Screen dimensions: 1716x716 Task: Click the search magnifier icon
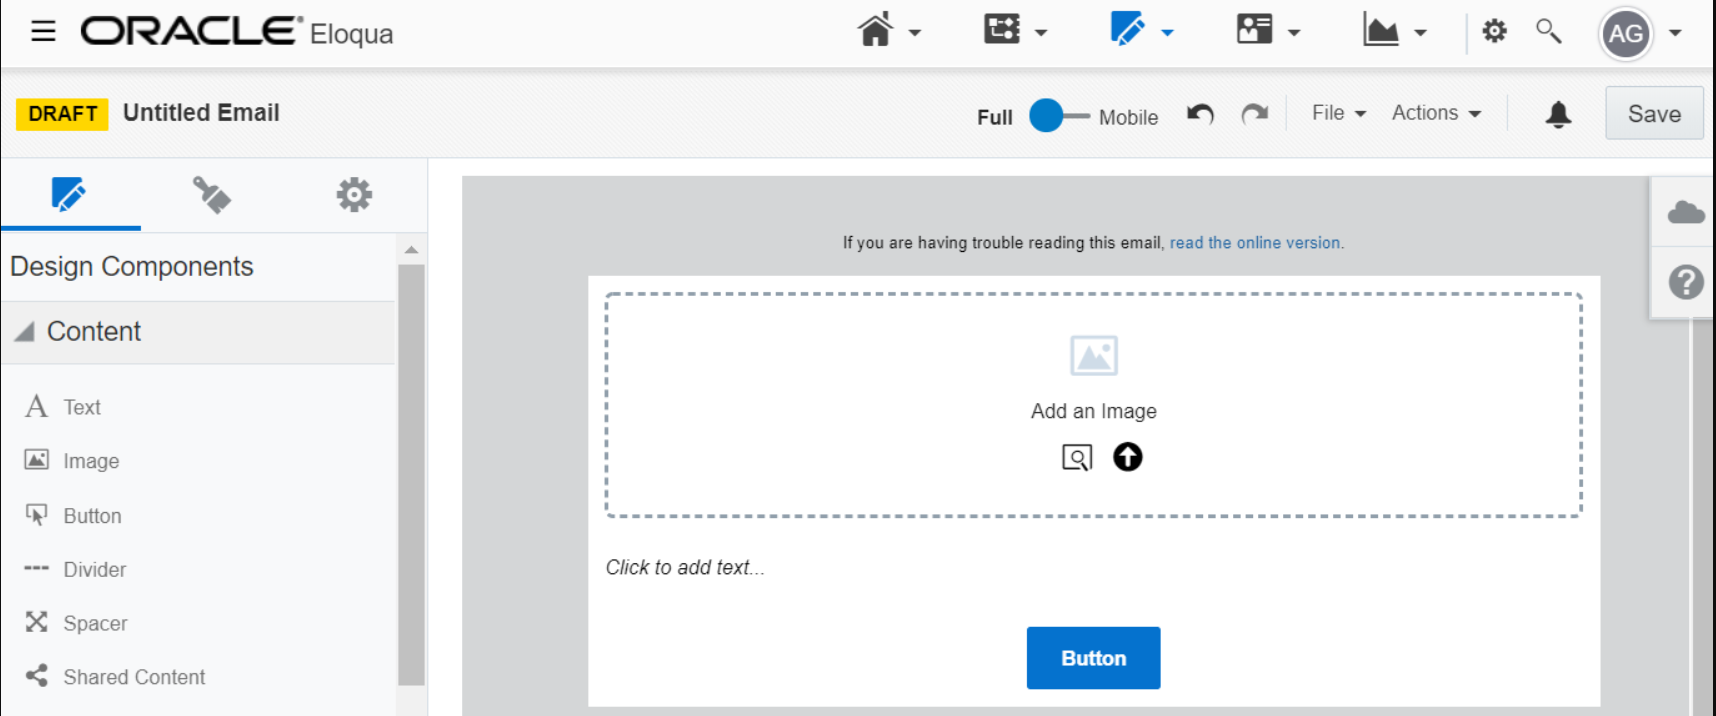(x=1548, y=31)
